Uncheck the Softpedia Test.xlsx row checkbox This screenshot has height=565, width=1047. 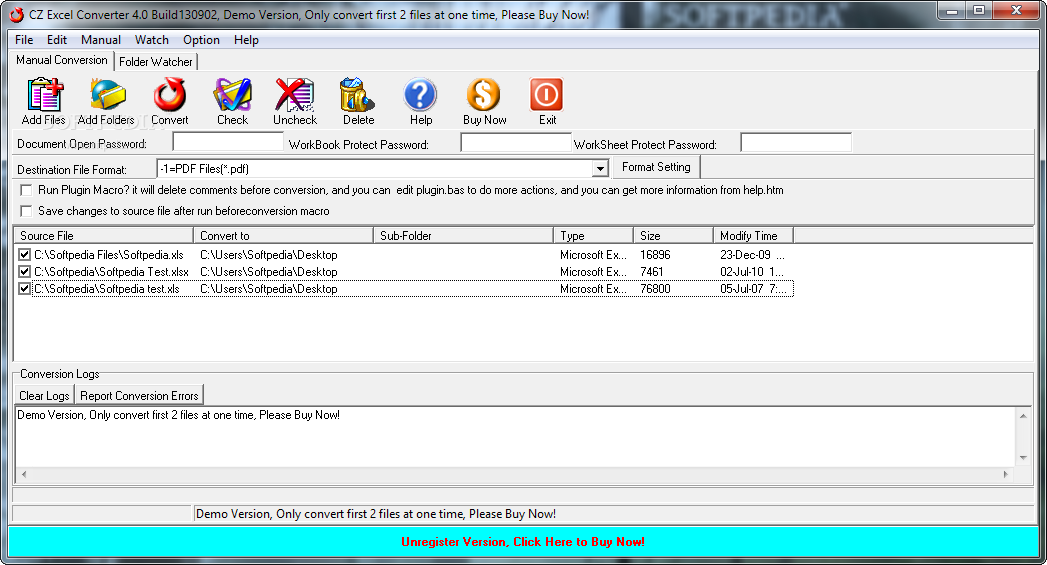pos(25,272)
